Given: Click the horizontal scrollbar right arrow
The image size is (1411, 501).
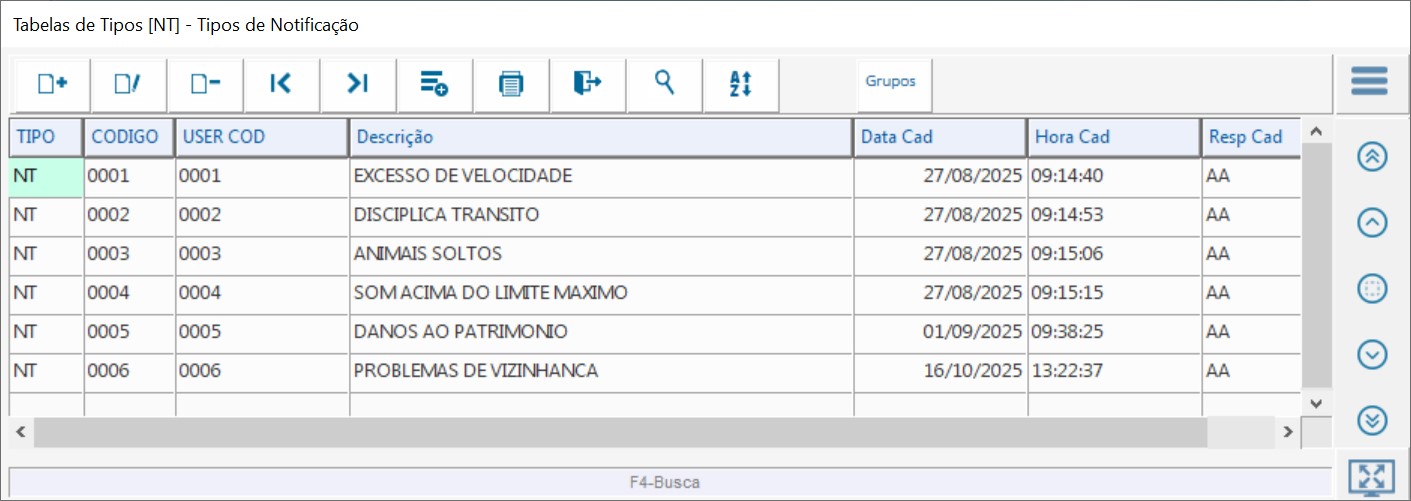Looking at the screenshot, I should [1289, 432].
